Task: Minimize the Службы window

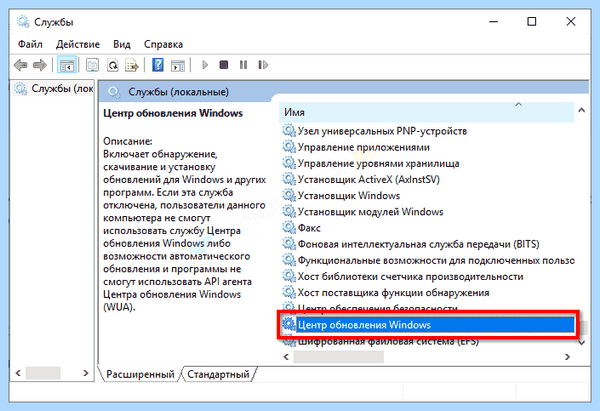Action: 494,21
